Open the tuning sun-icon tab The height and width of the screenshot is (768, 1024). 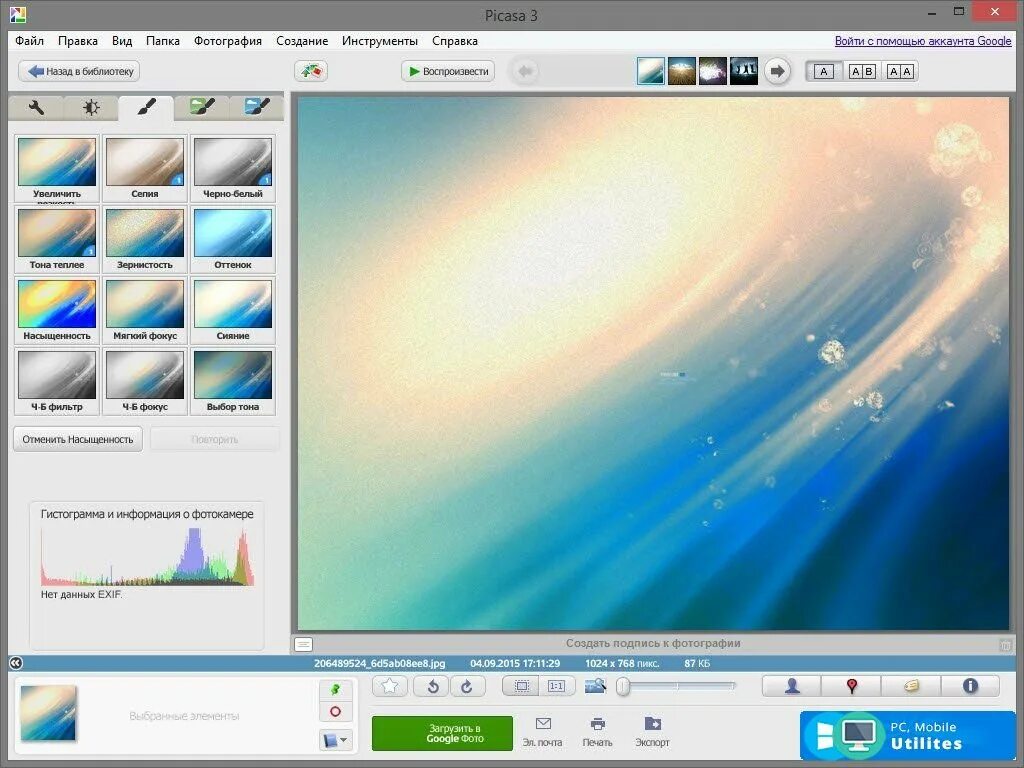[91, 108]
